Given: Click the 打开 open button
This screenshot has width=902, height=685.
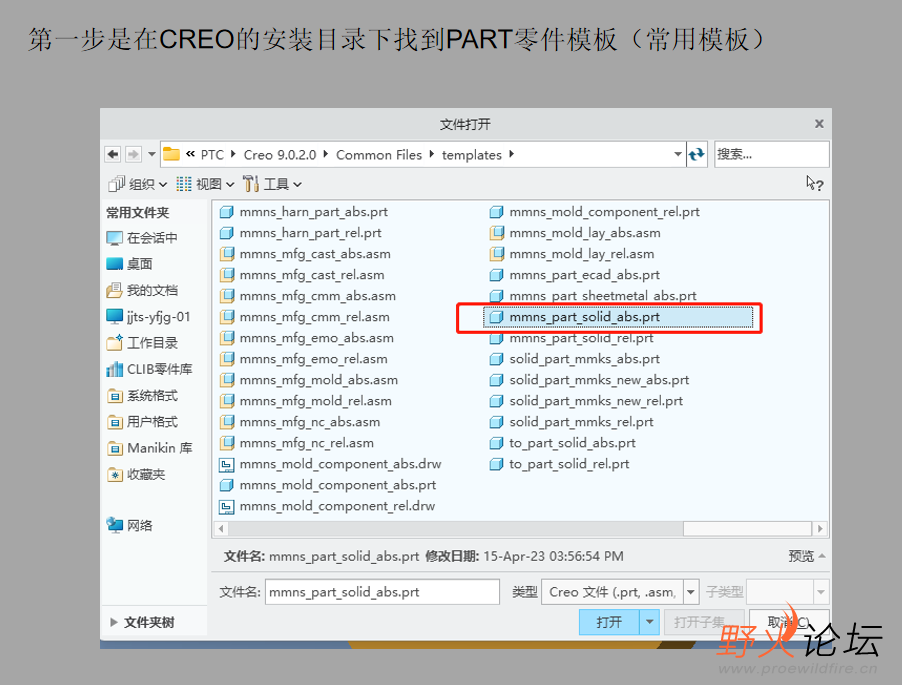Looking at the screenshot, I should pyautogui.click(x=609, y=622).
